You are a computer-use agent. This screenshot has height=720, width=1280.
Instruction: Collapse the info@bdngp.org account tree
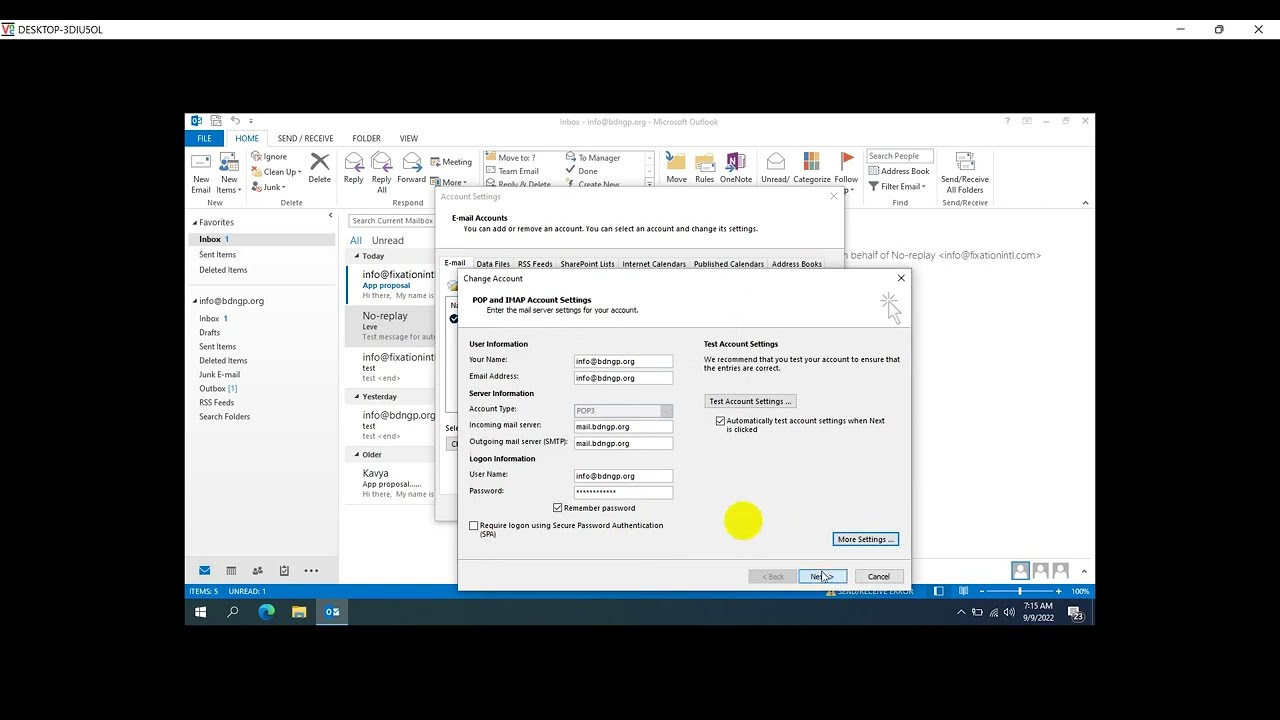click(x=195, y=301)
